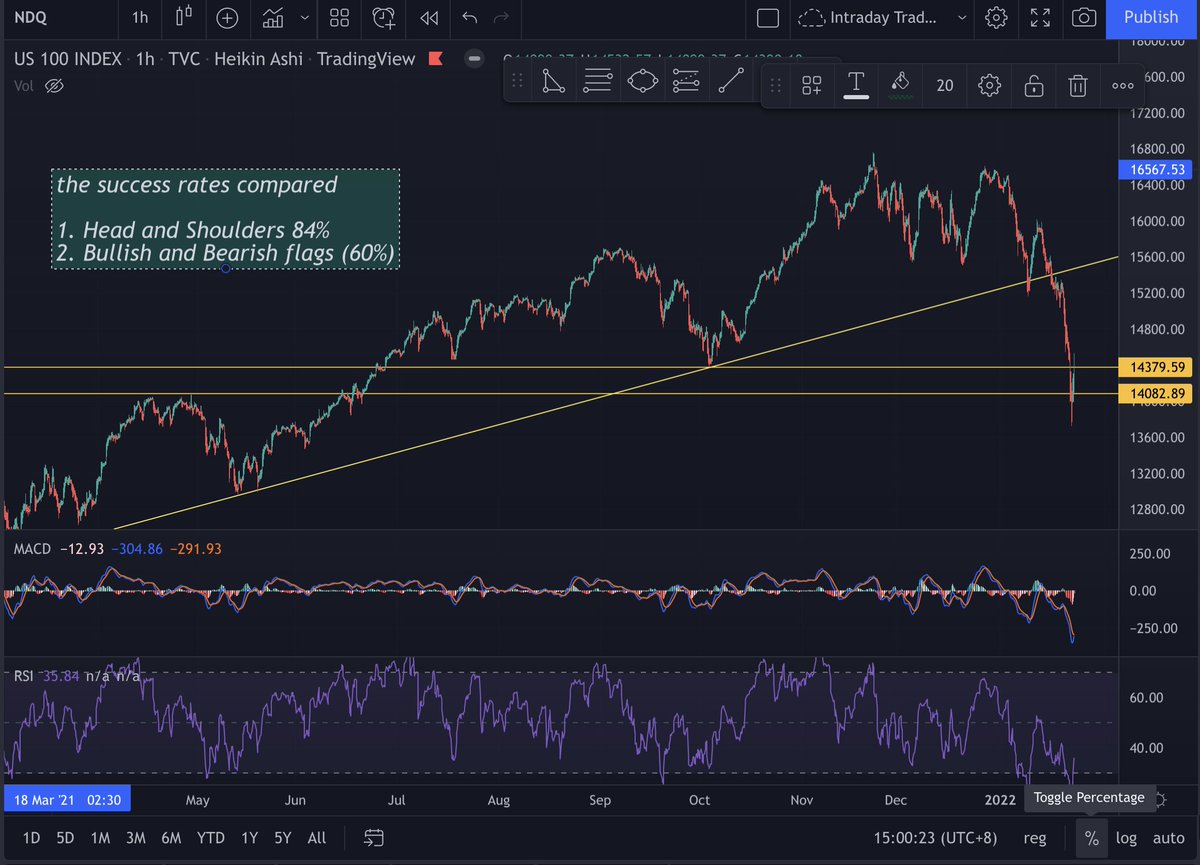Collapse the chart legend using the minus button
Image resolution: width=1200 pixels, height=865 pixels.
pyautogui.click(x=474, y=59)
